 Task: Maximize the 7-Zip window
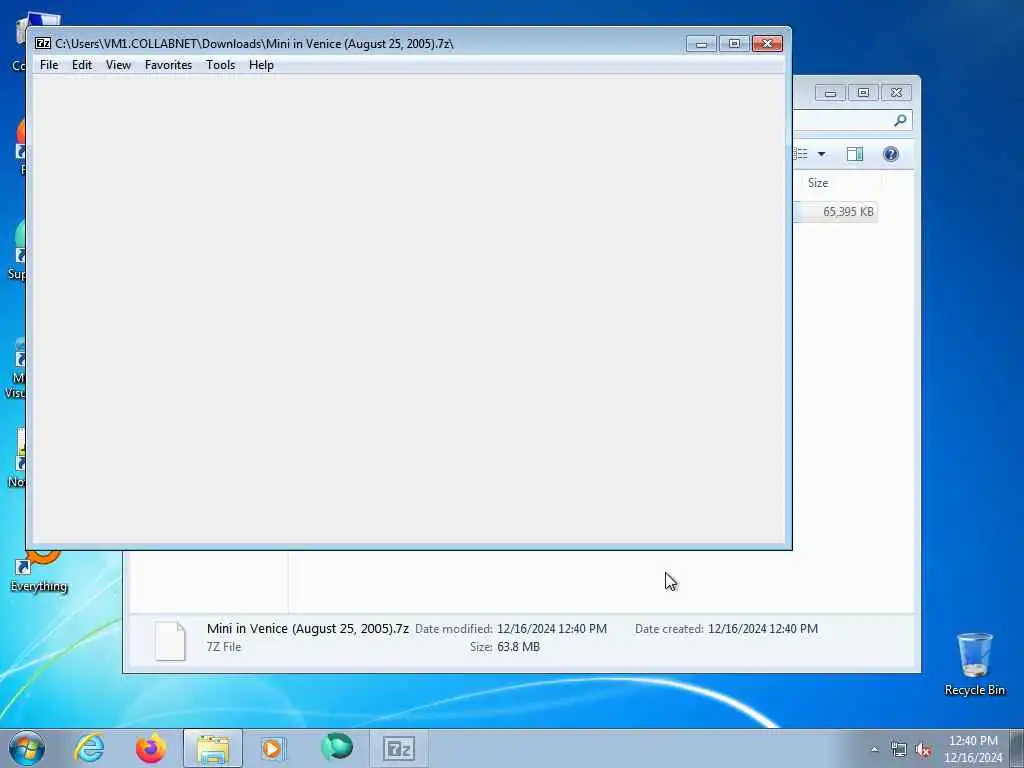click(734, 43)
